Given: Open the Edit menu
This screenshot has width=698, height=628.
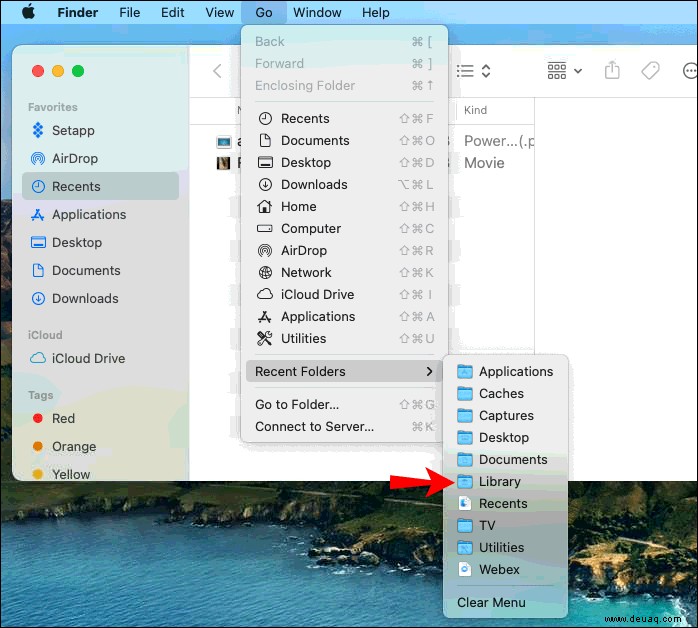Looking at the screenshot, I should pyautogui.click(x=172, y=12).
